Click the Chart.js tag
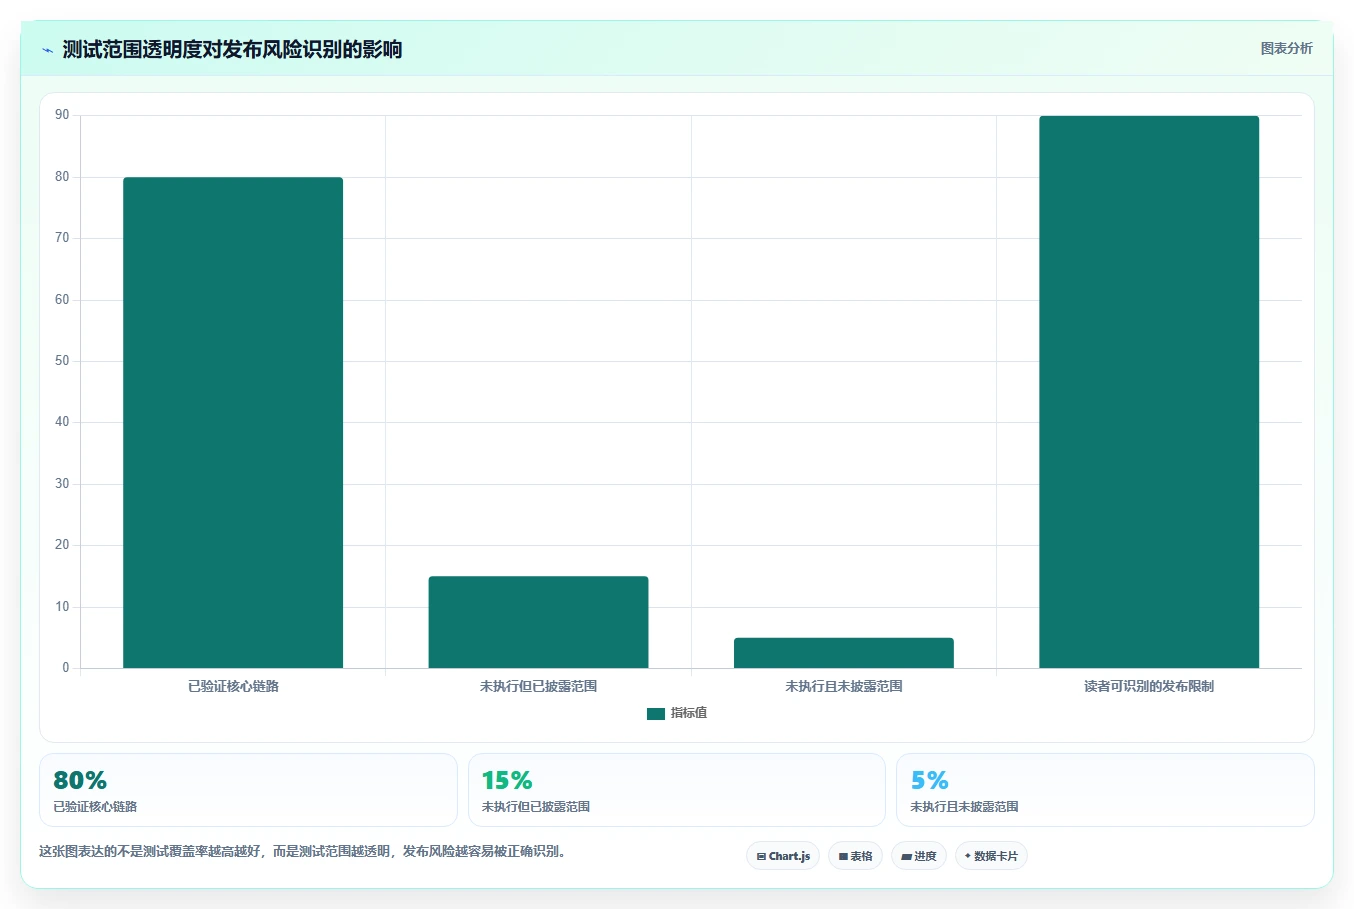 tap(783, 856)
